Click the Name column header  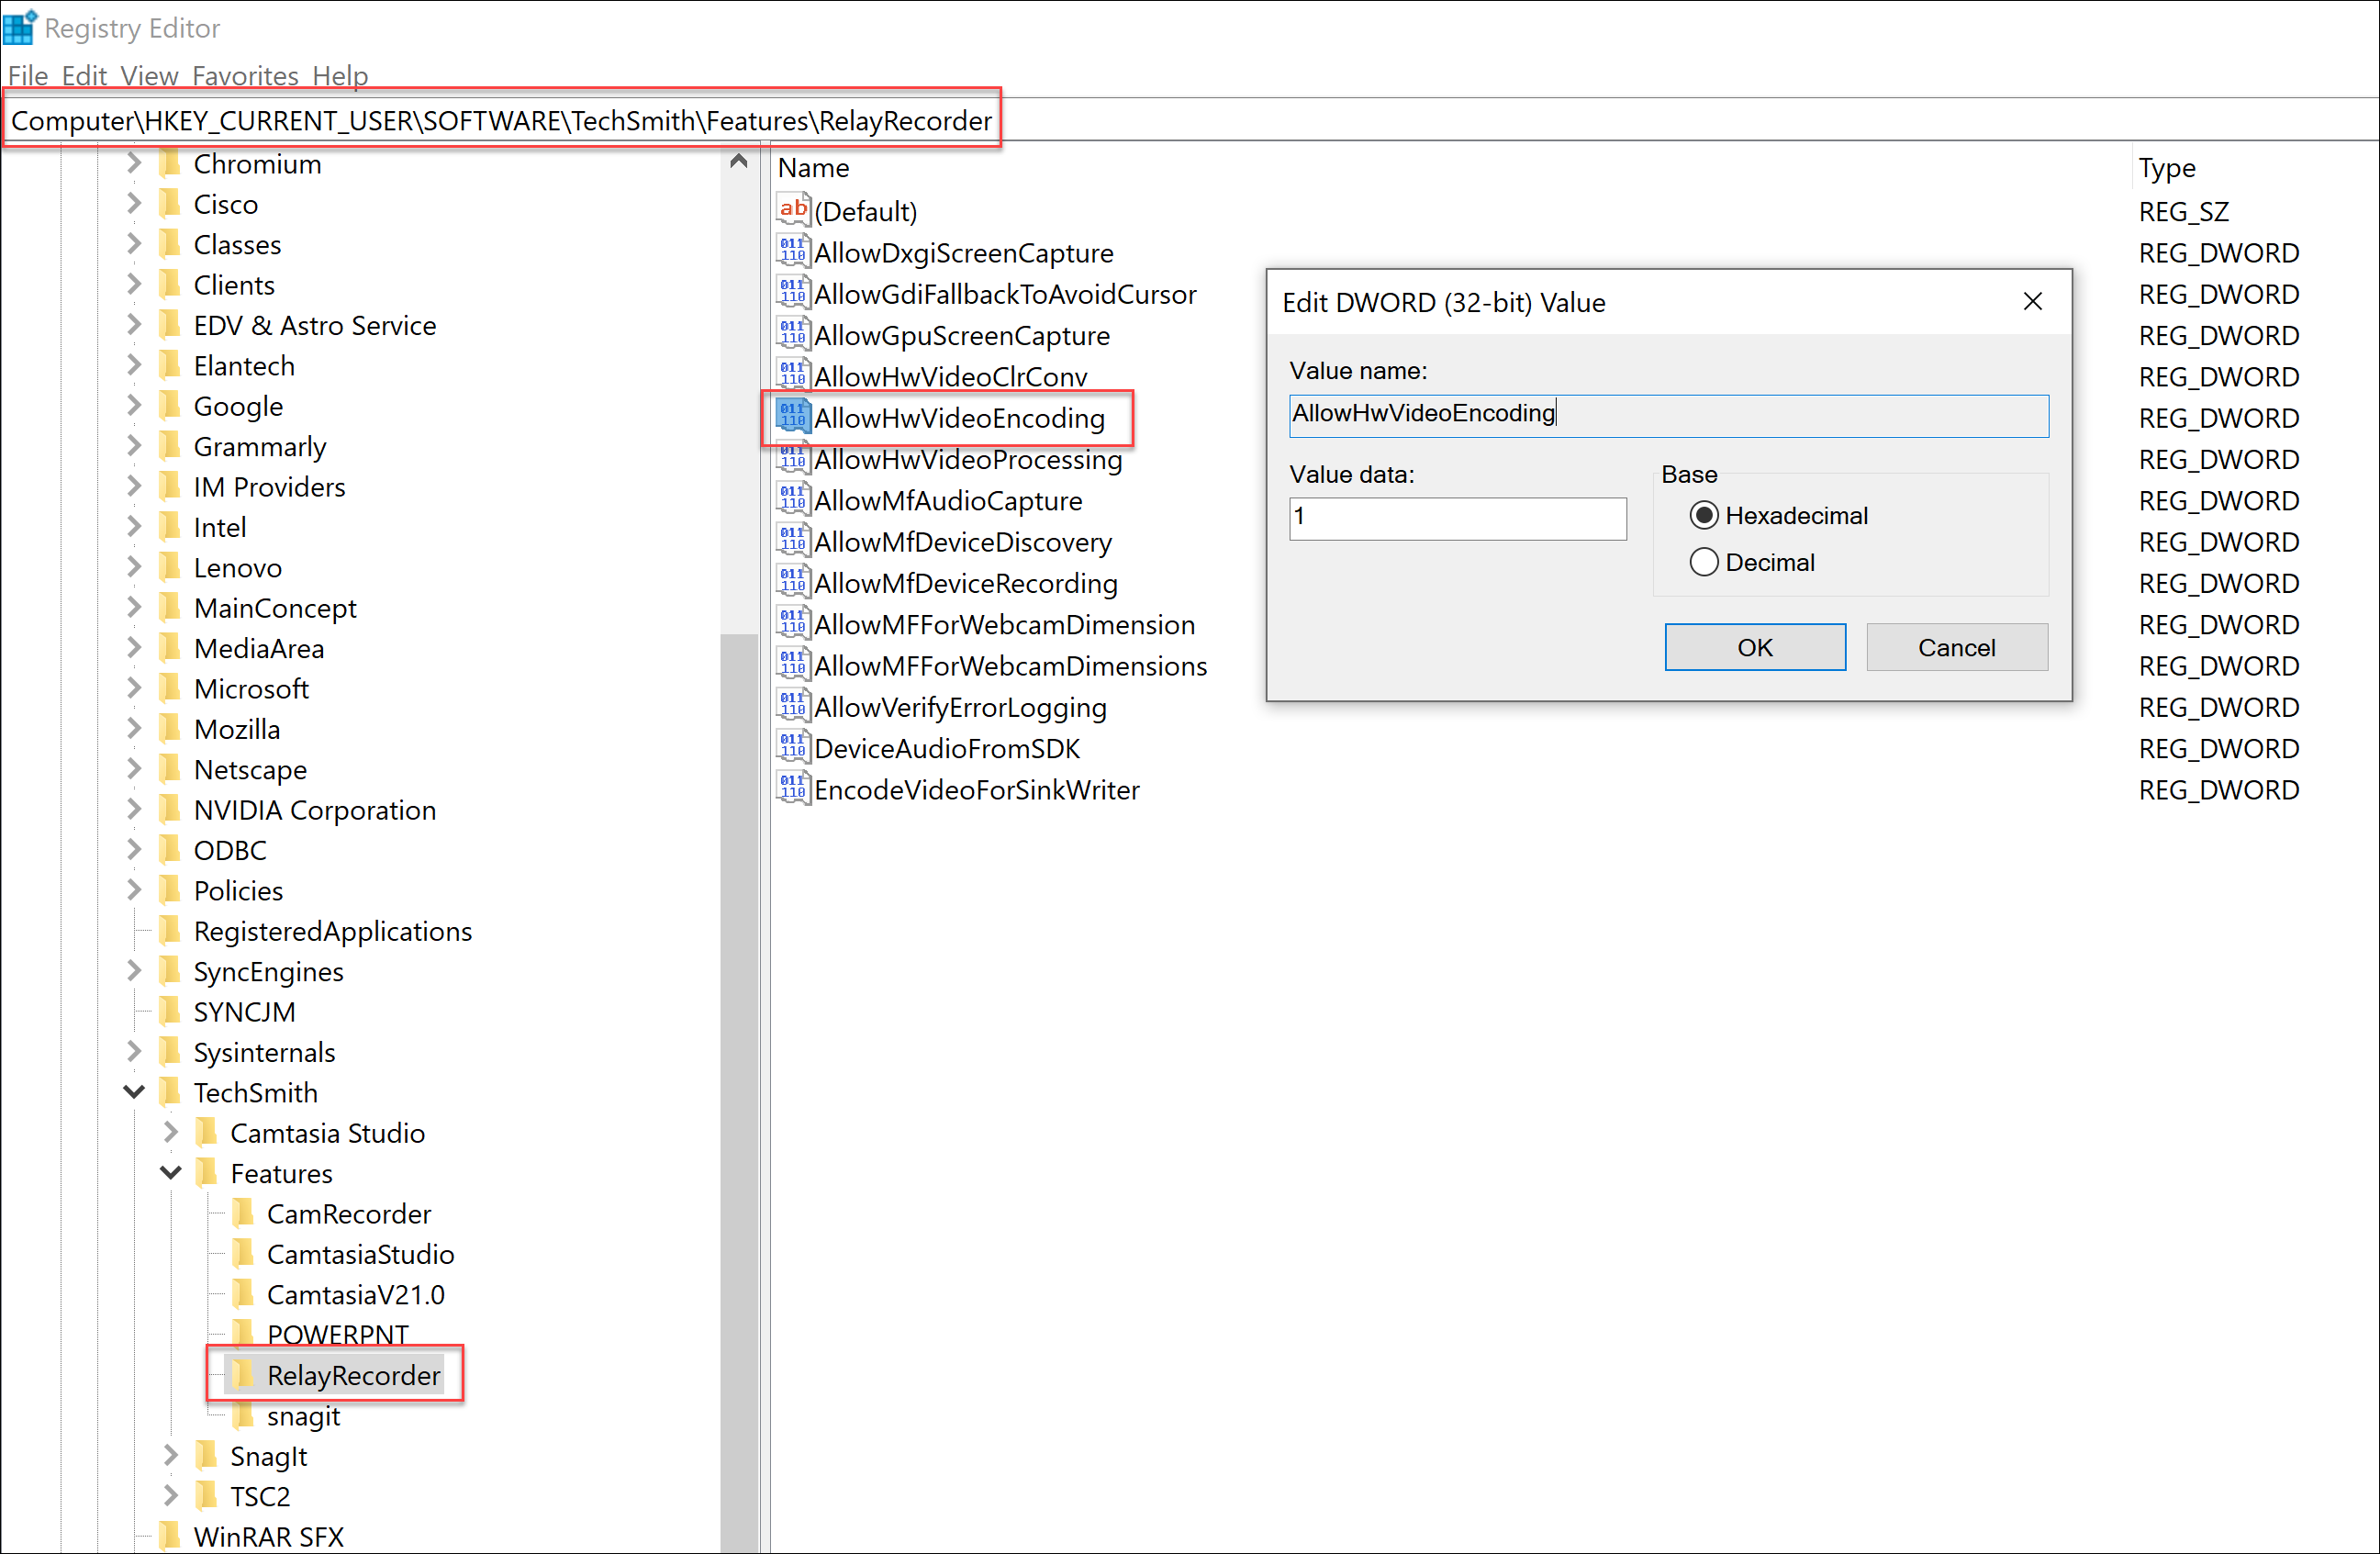(x=813, y=167)
